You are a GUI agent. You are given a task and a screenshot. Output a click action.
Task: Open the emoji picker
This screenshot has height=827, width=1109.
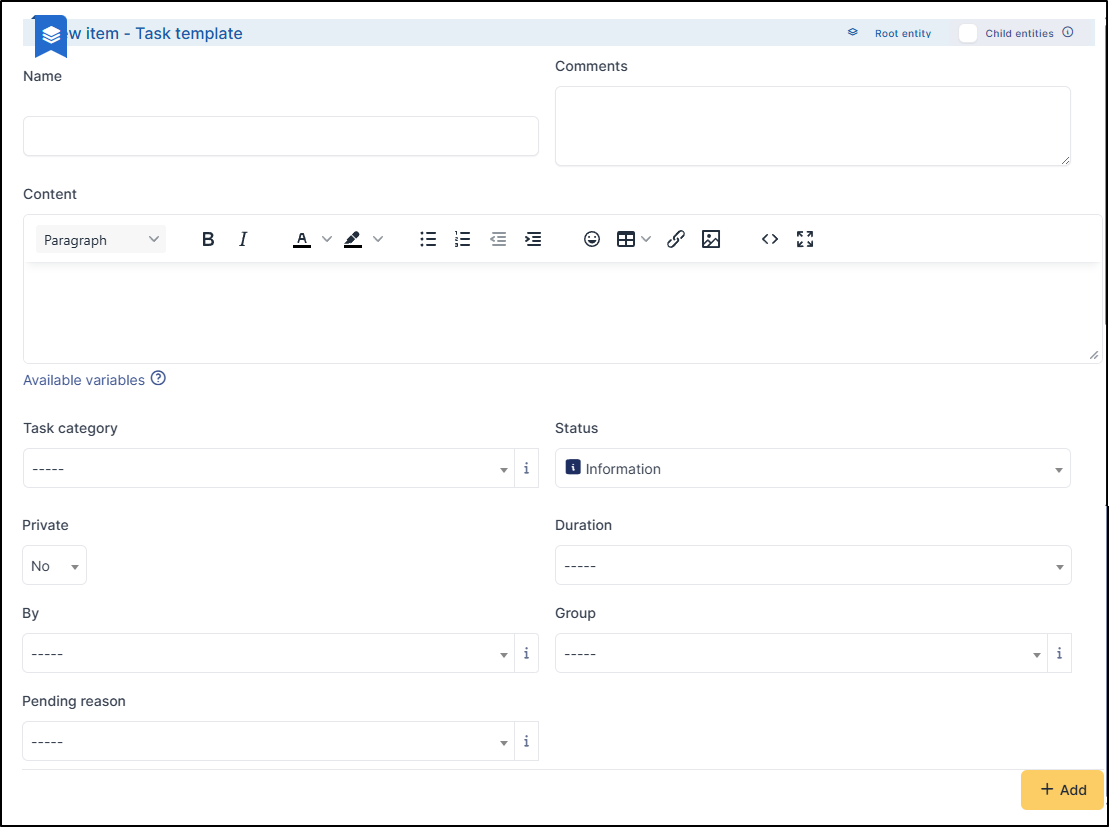pyautogui.click(x=592, y=239)
